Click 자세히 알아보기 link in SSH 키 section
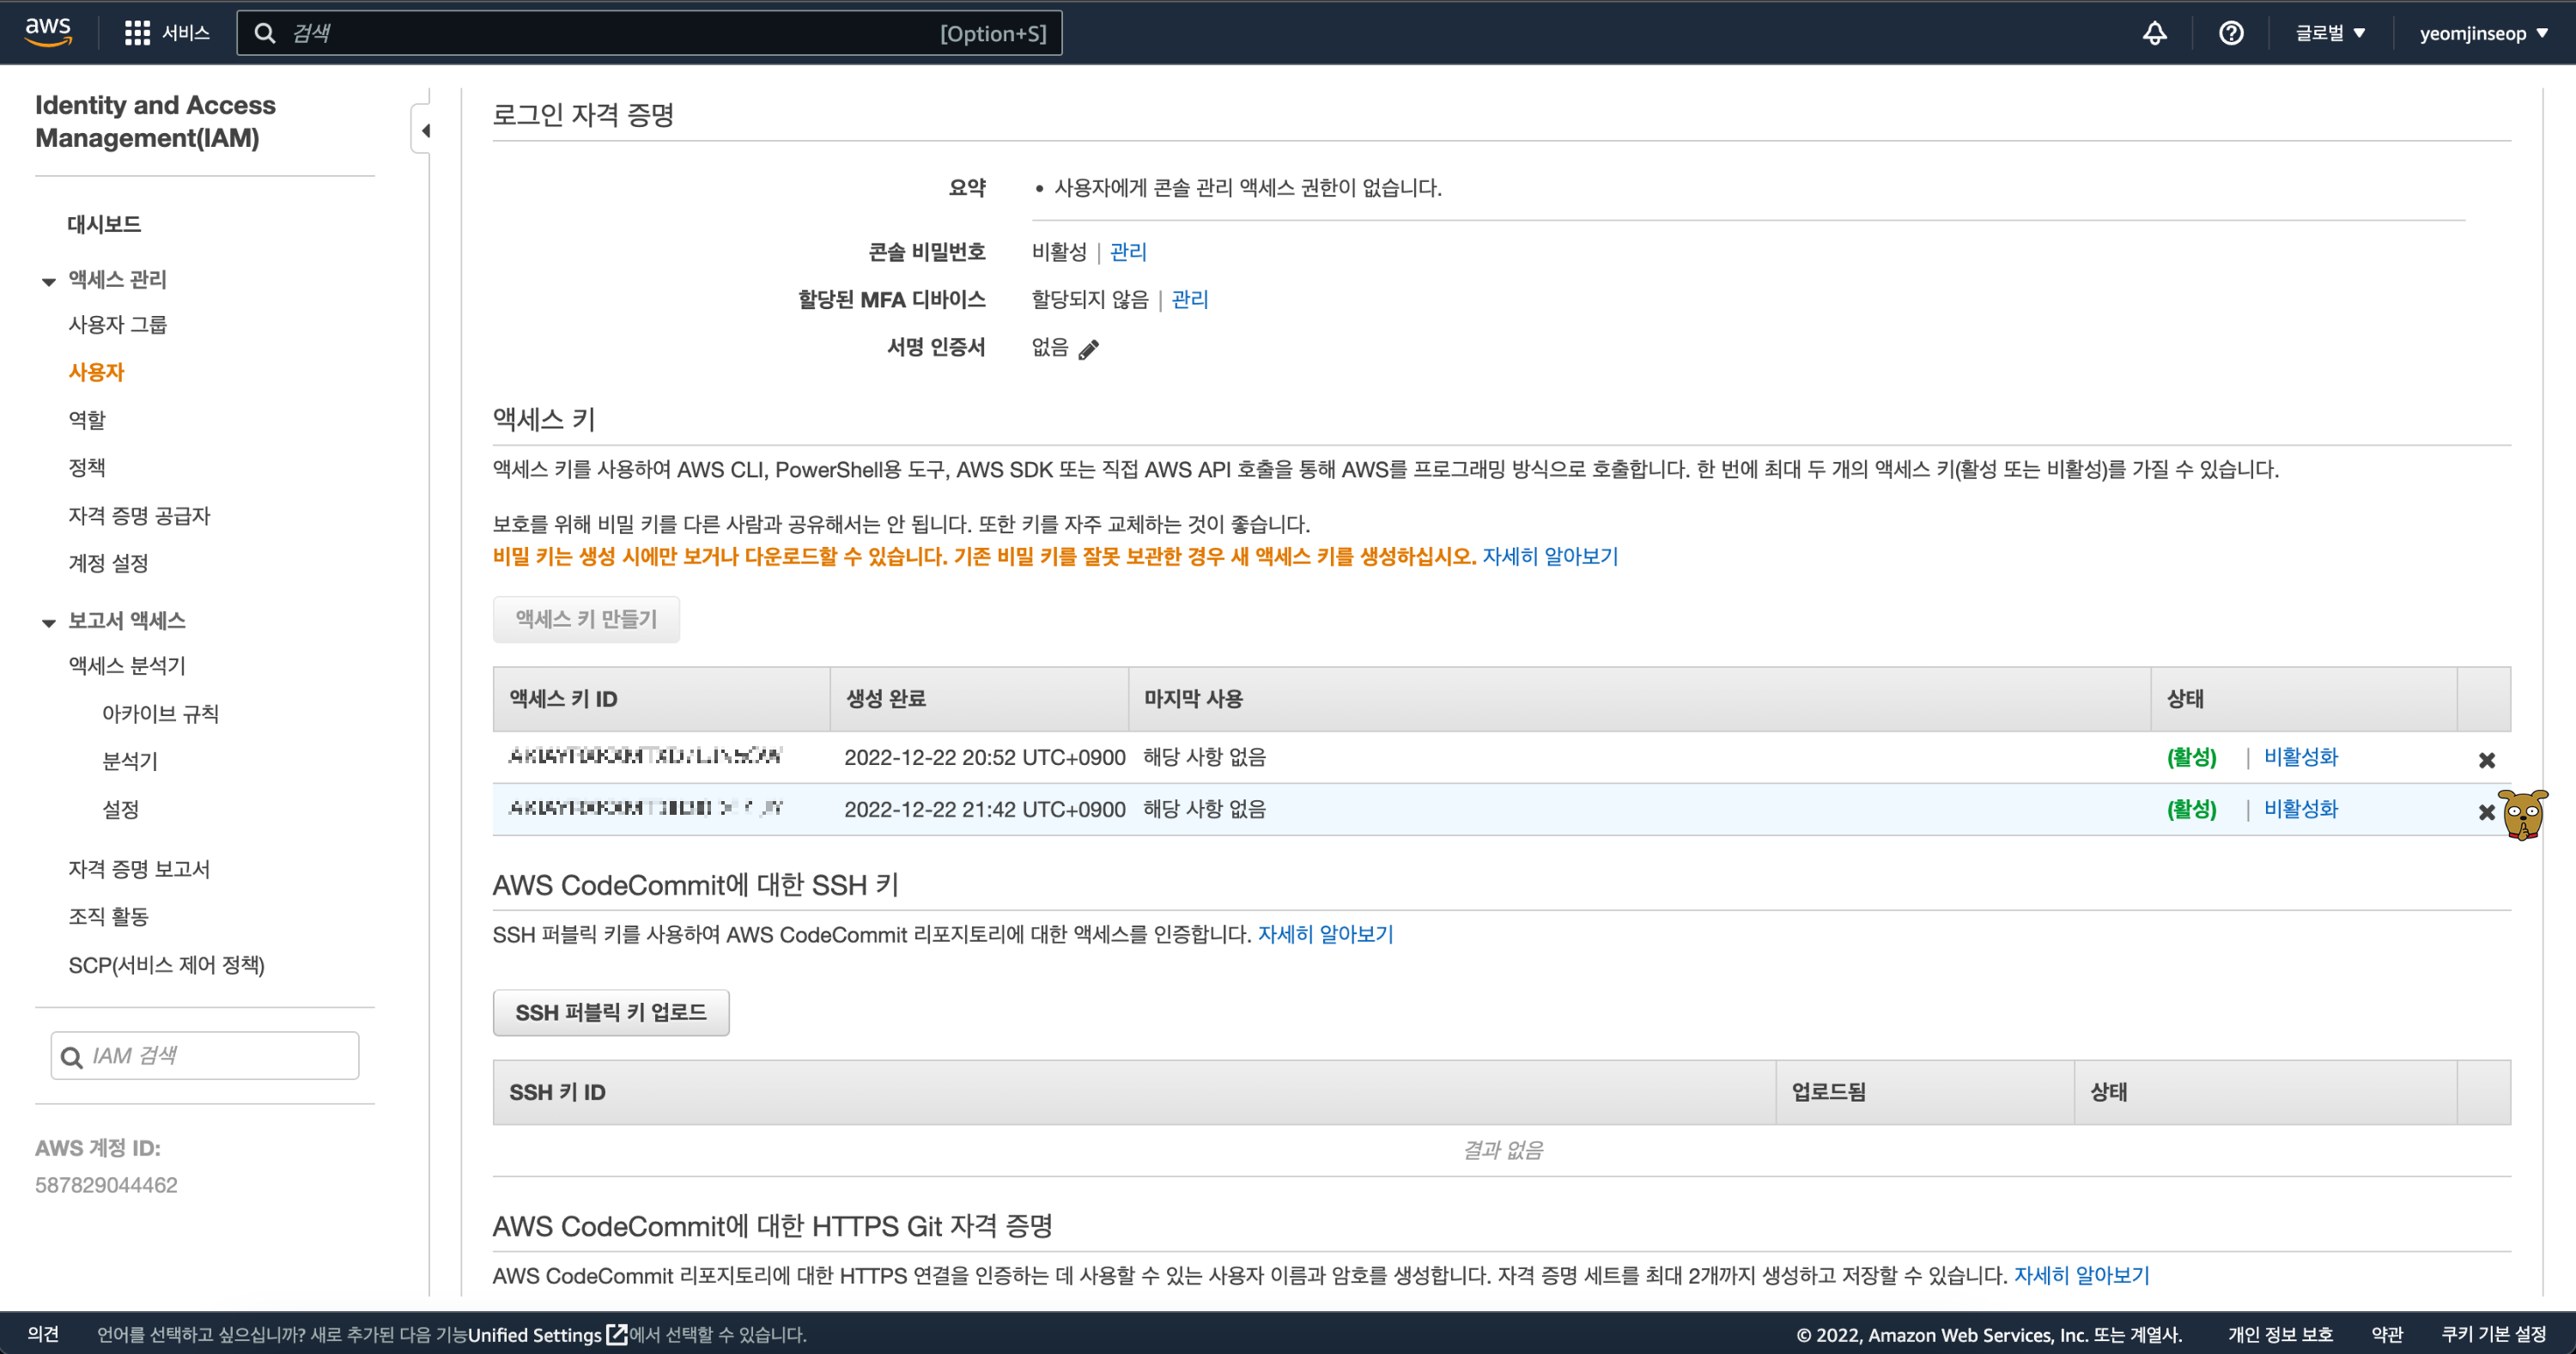 1325,934
